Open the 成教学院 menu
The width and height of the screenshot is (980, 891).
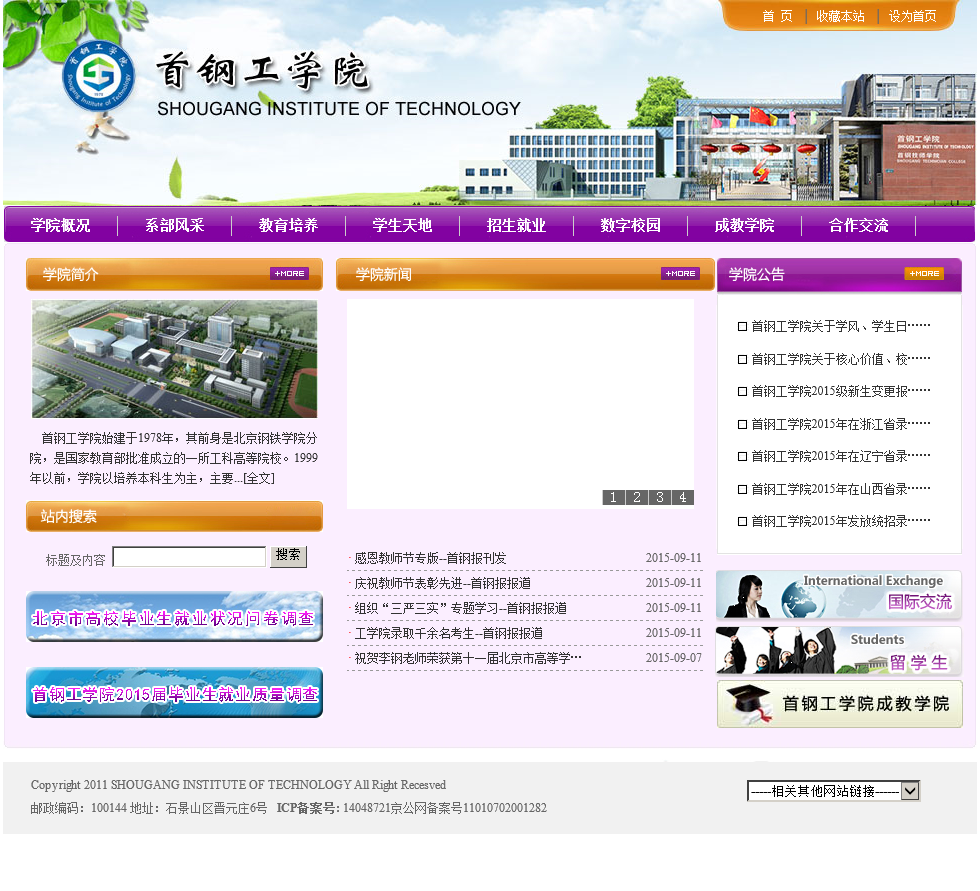[x=744, y=225]
